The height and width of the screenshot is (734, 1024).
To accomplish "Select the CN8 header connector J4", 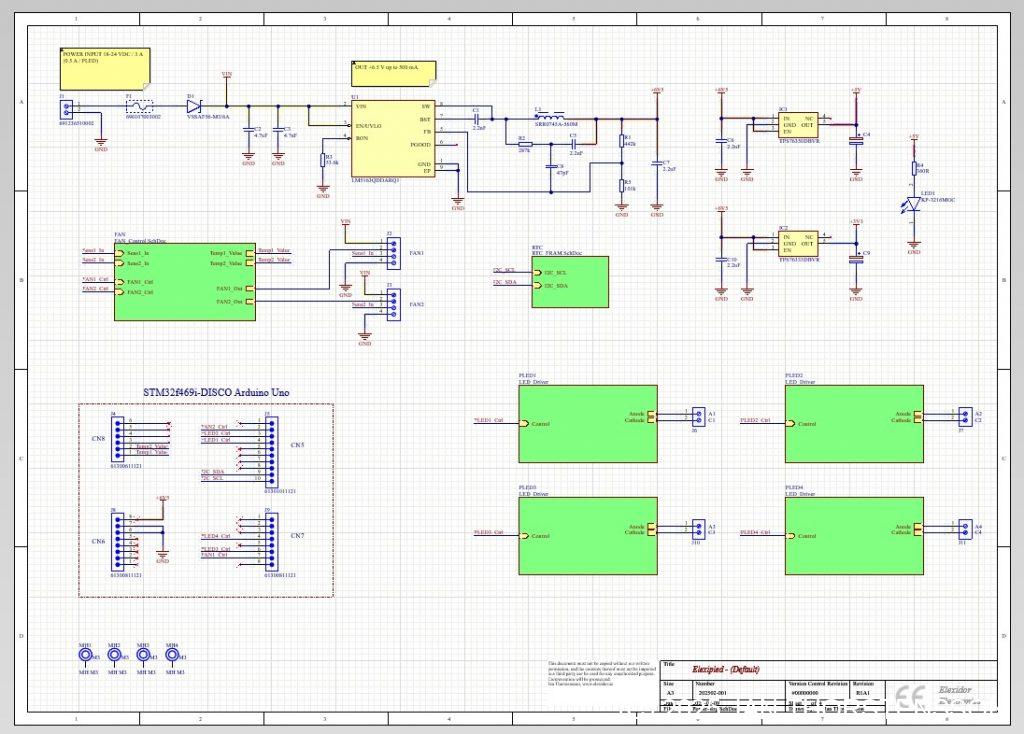I will tap(118, 439).
